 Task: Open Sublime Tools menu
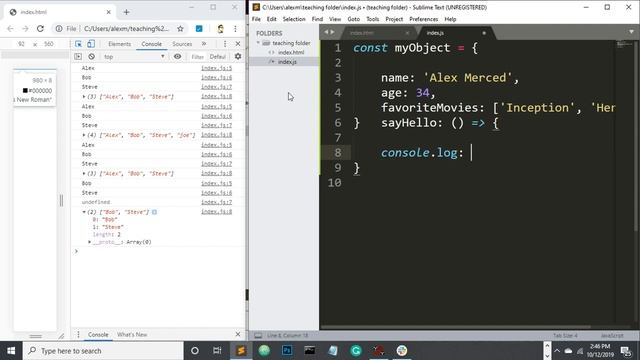(372, 19)
